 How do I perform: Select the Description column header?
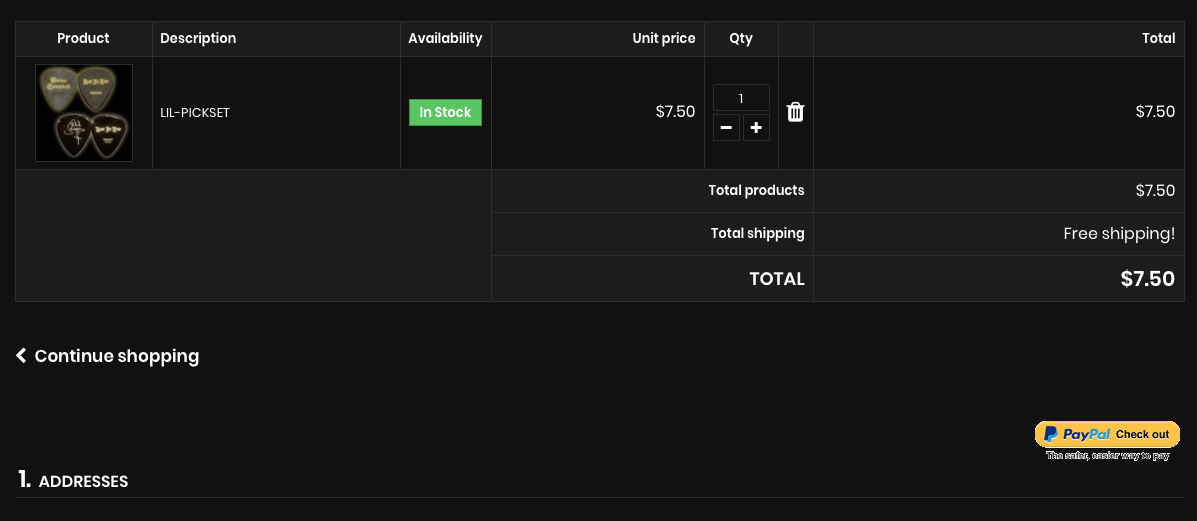coord(198,38)
